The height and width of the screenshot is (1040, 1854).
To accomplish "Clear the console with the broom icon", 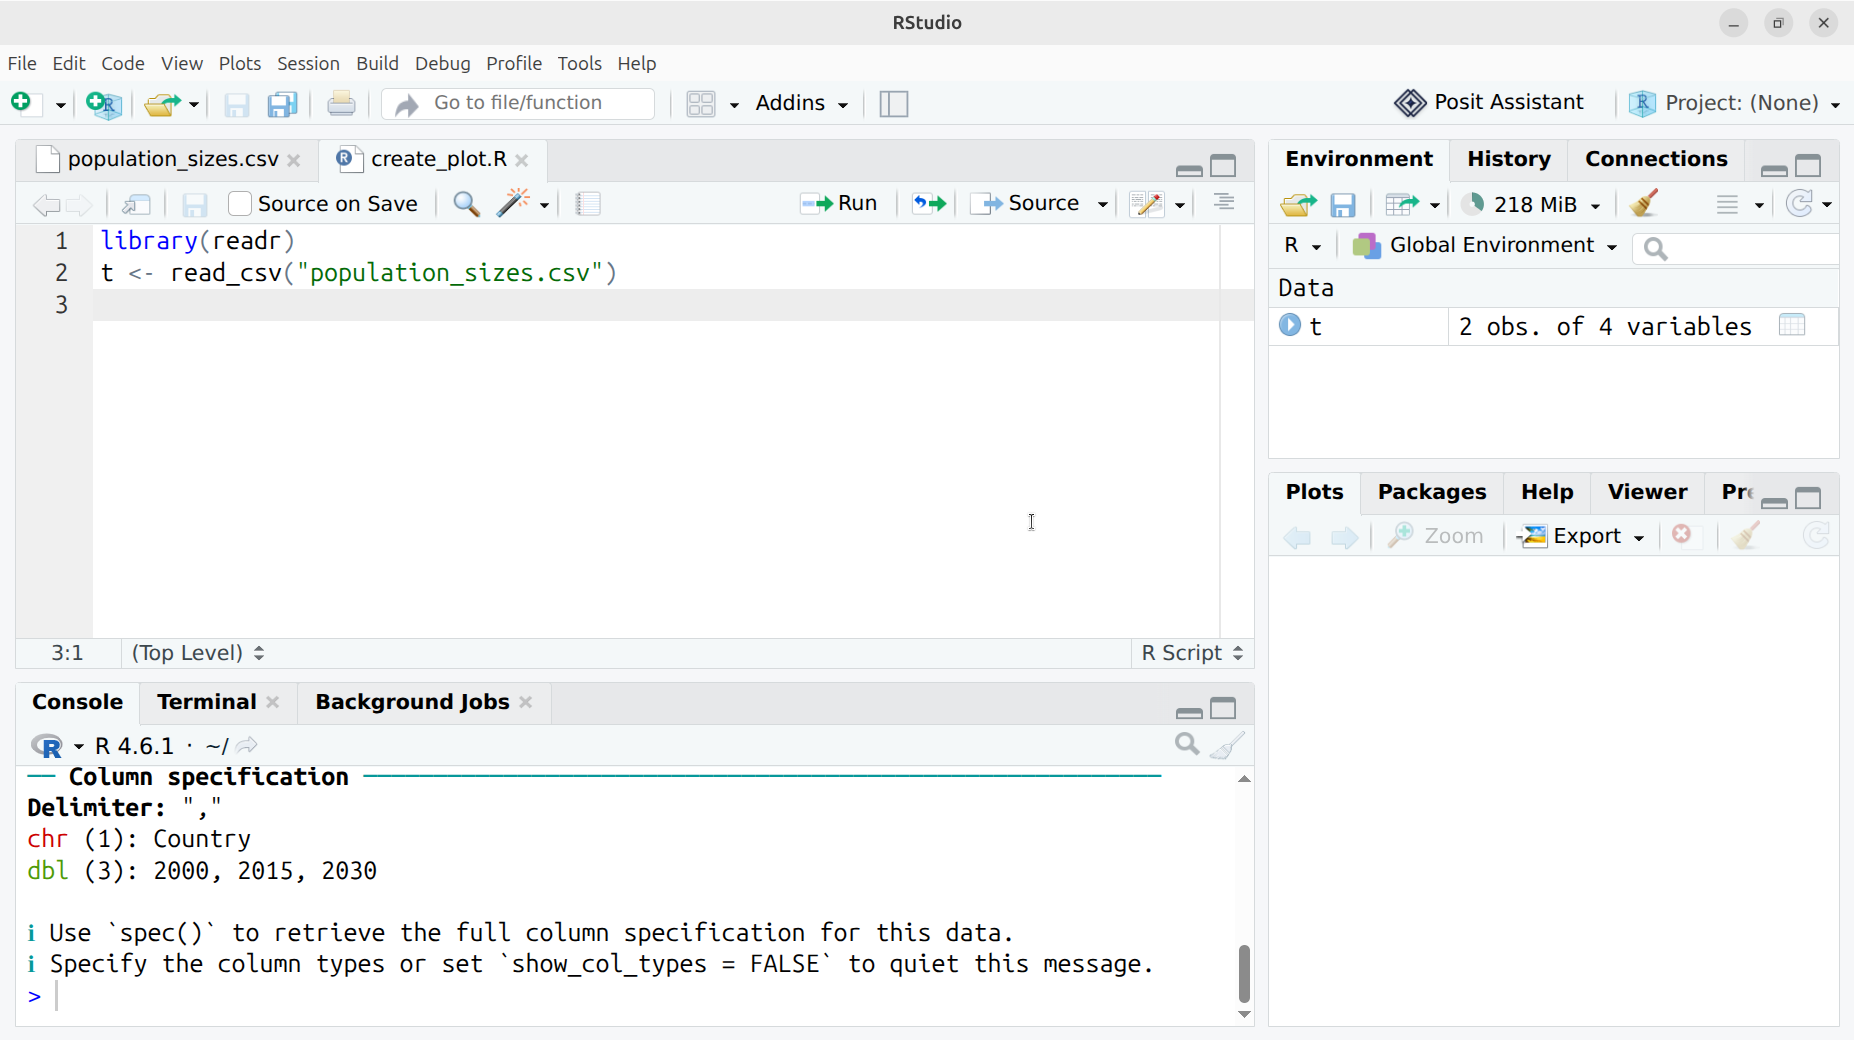I will point(1228,745).
